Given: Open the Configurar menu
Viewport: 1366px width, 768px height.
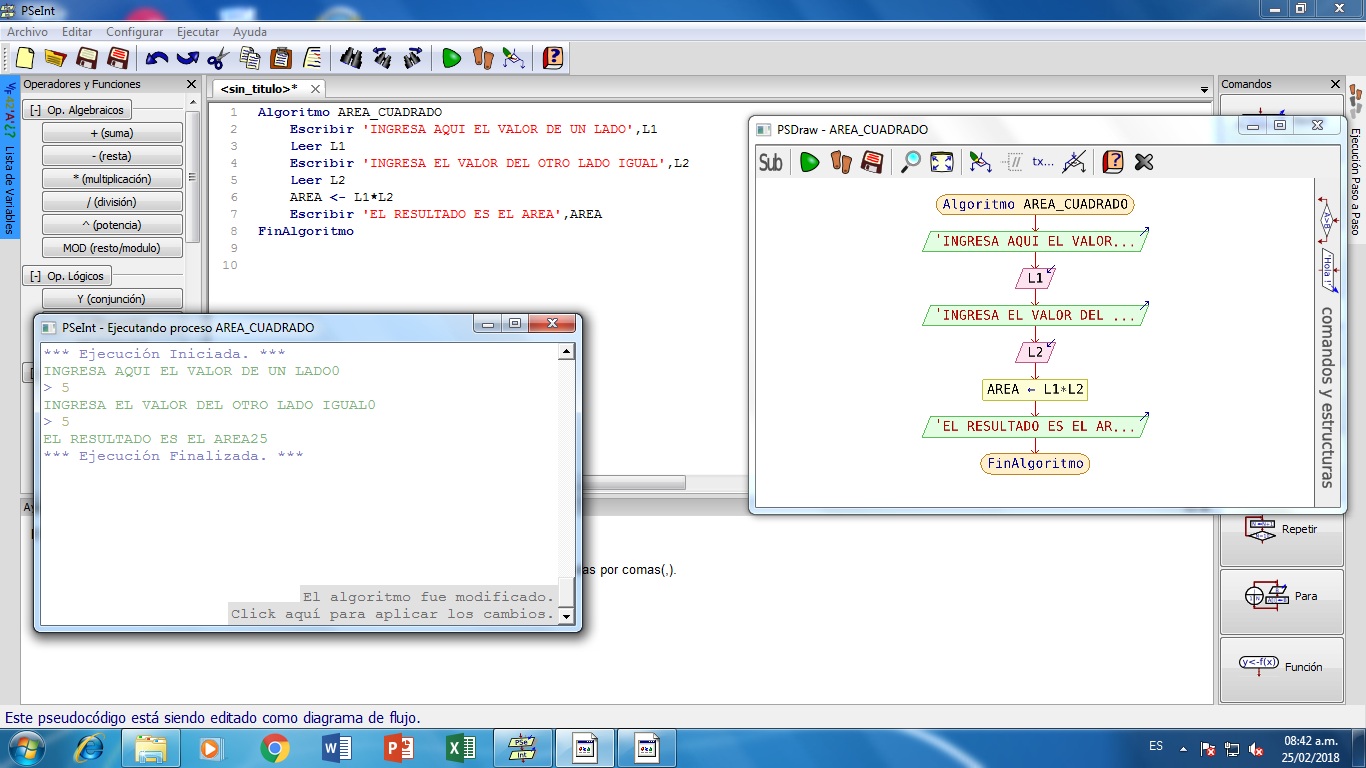Looking at the screenshot, I should [134, 31].
